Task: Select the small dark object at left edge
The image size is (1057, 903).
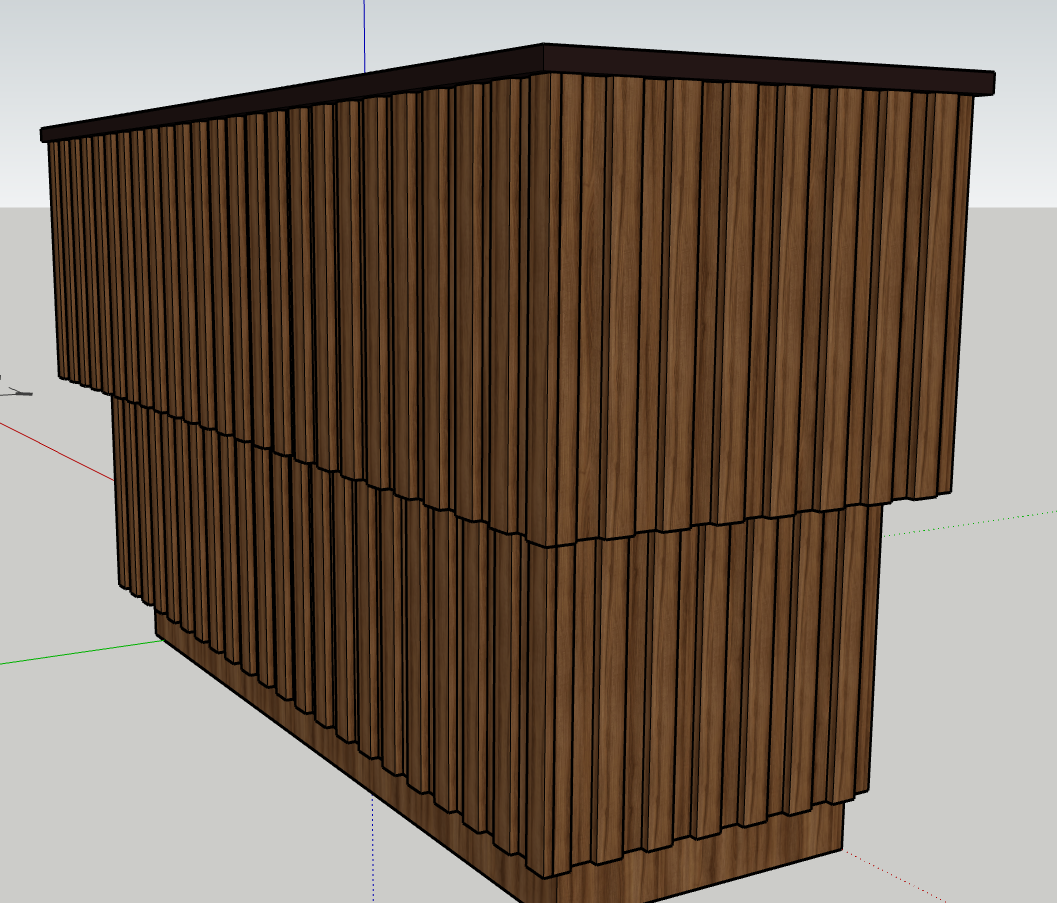Action: [x=18, y=392]
